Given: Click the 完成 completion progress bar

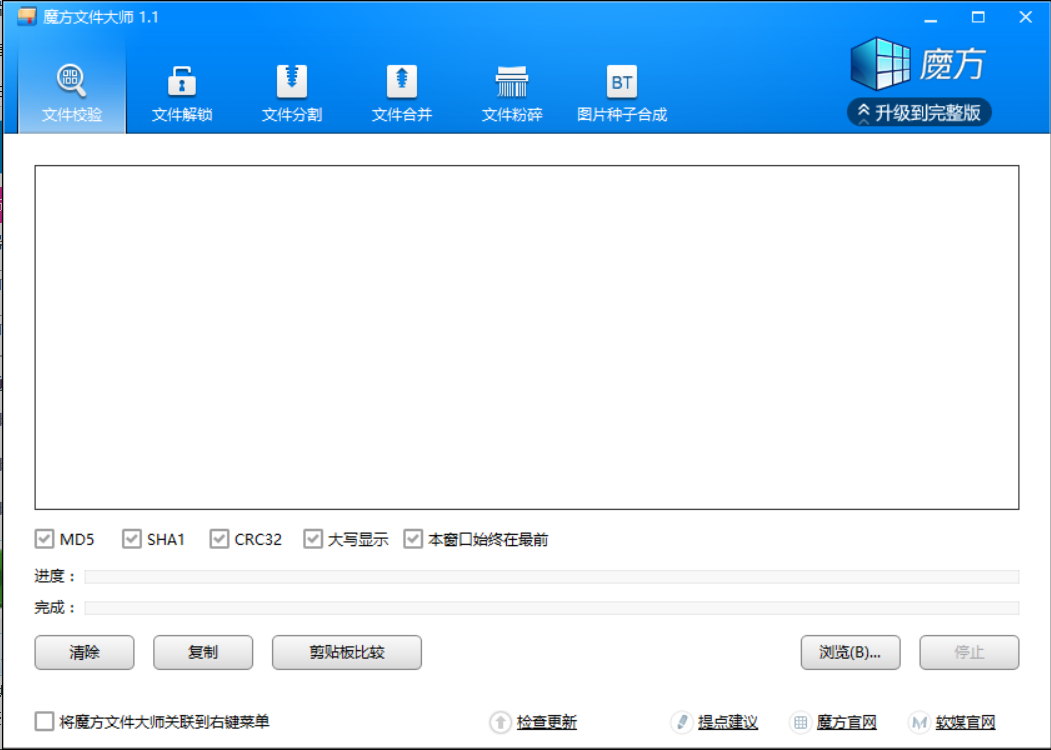Looking at the screenshot, I should pos(552,608).
